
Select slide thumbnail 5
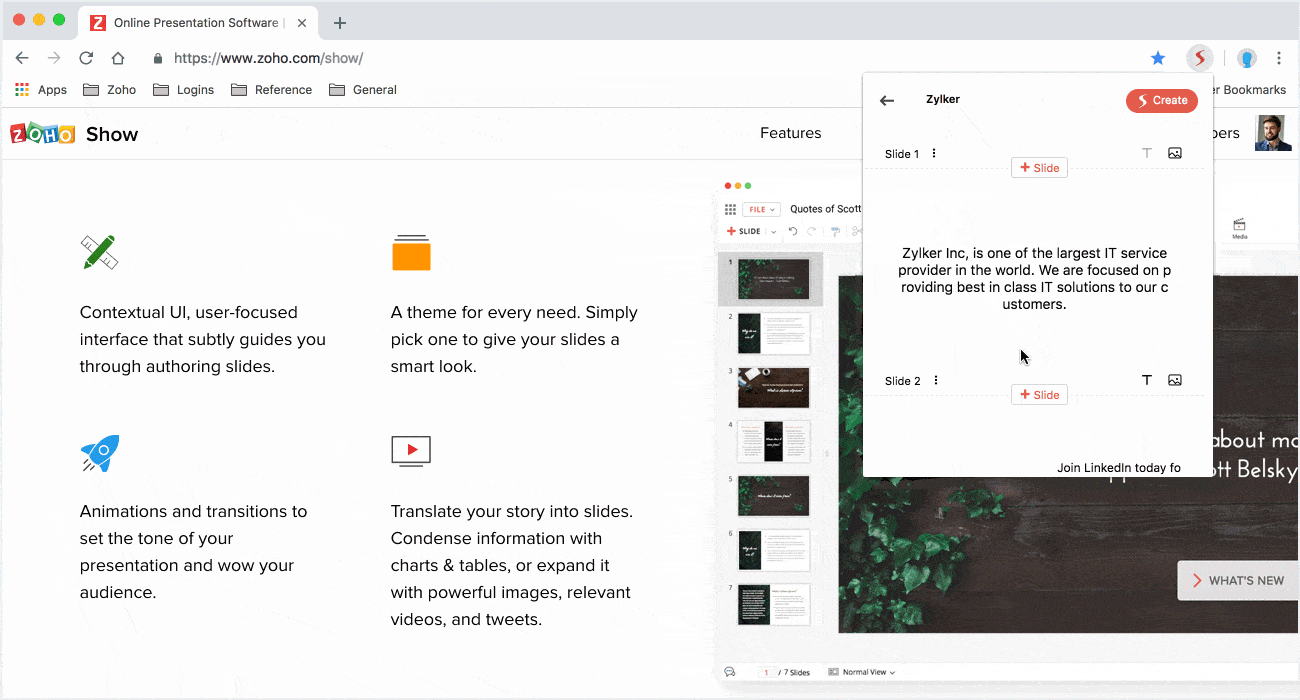[773, 495]
